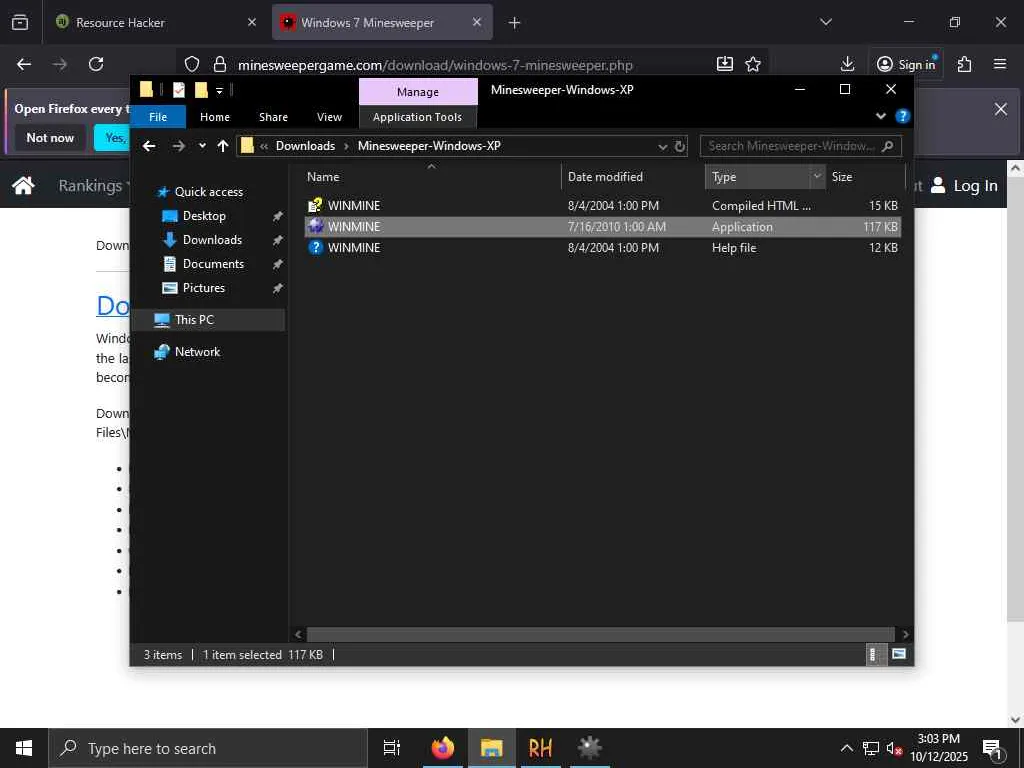Click Properties icon in quick access toolbar
The height and width of the screenshot is (768, 1024).
pos(178,90)
